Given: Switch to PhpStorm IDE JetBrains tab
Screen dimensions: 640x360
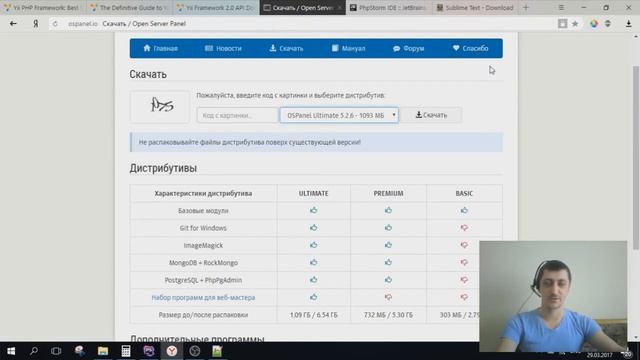Looking at the screenshot, I should point(389,7).
